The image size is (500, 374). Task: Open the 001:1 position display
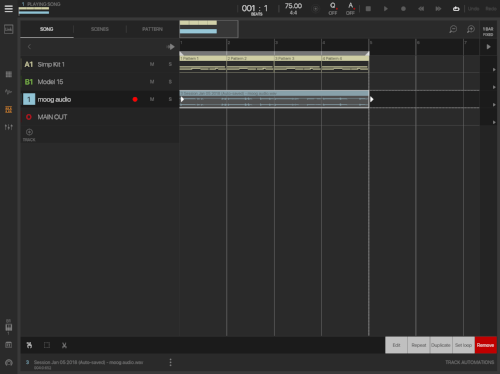[255, 9]
